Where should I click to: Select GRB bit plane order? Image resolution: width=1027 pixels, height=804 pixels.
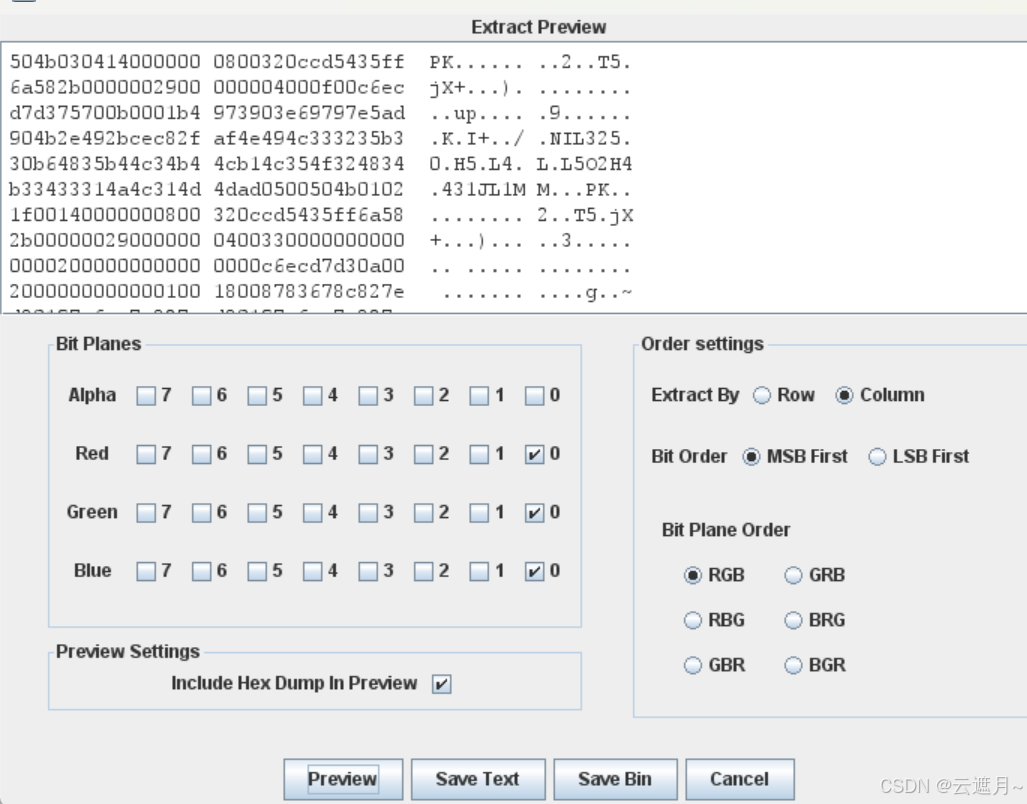pyautogui.click(x=793, y=575)
